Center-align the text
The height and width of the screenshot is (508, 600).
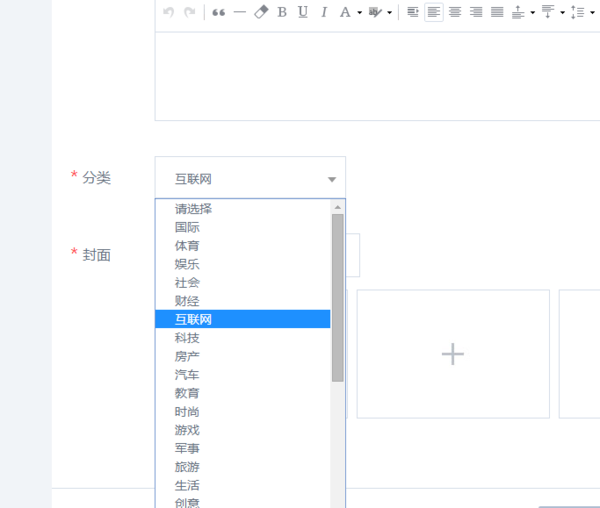[x=455, y=12]
